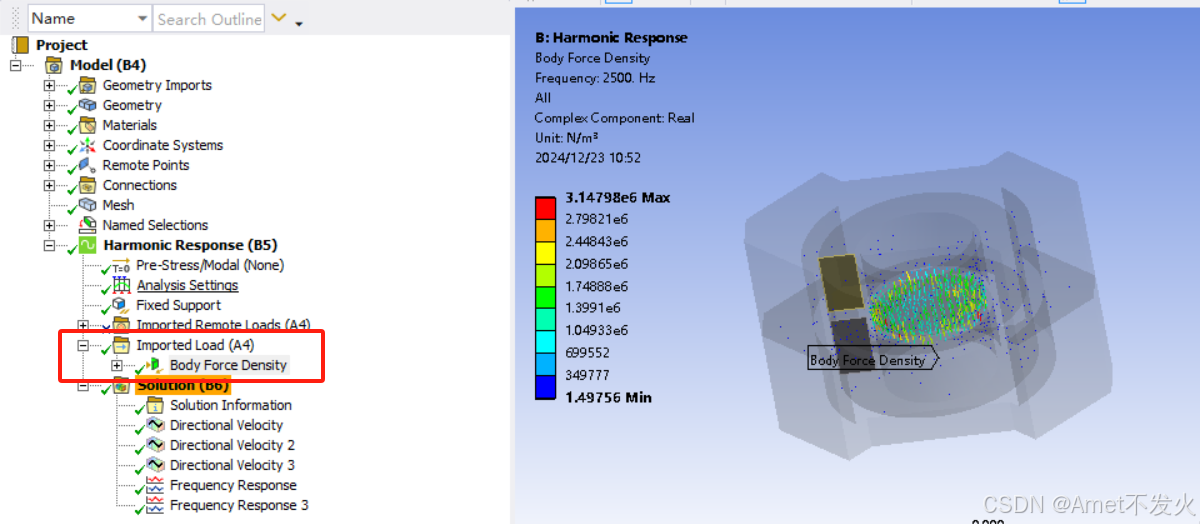Collapse the Harmonic Response (B5) node
Viewport: 1200px width, 524px height.
click(49, 245)
